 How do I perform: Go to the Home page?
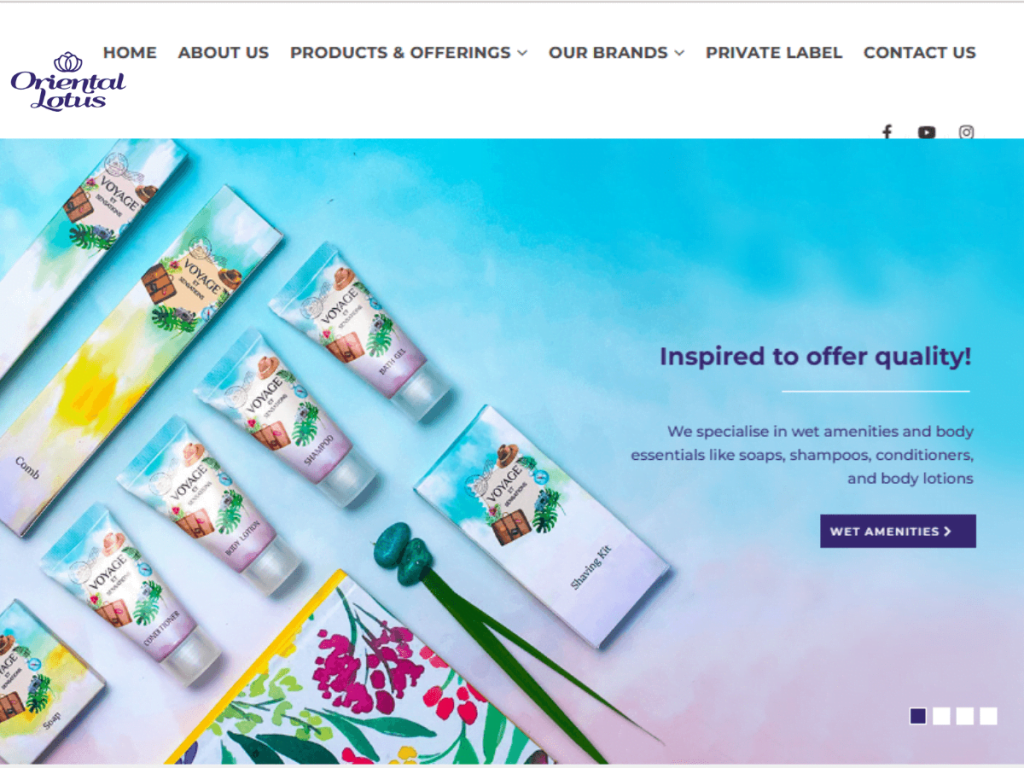(130, 52)
